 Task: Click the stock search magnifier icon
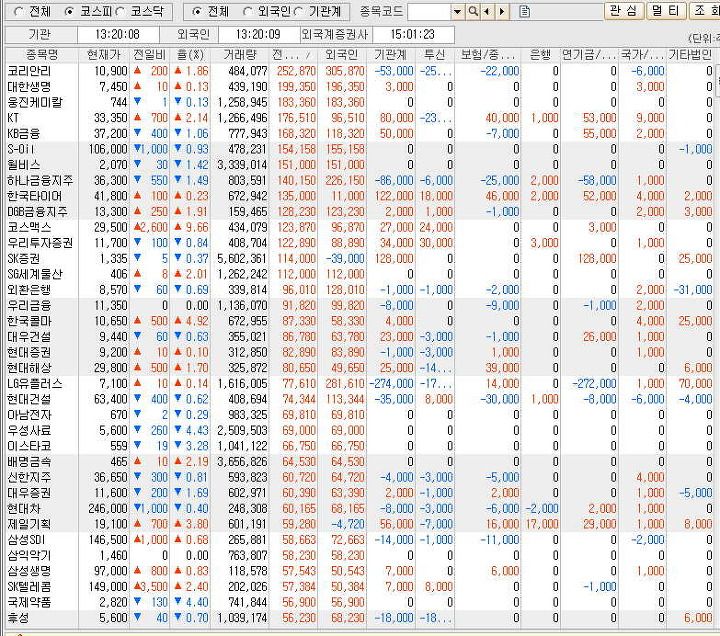(472, 12)
